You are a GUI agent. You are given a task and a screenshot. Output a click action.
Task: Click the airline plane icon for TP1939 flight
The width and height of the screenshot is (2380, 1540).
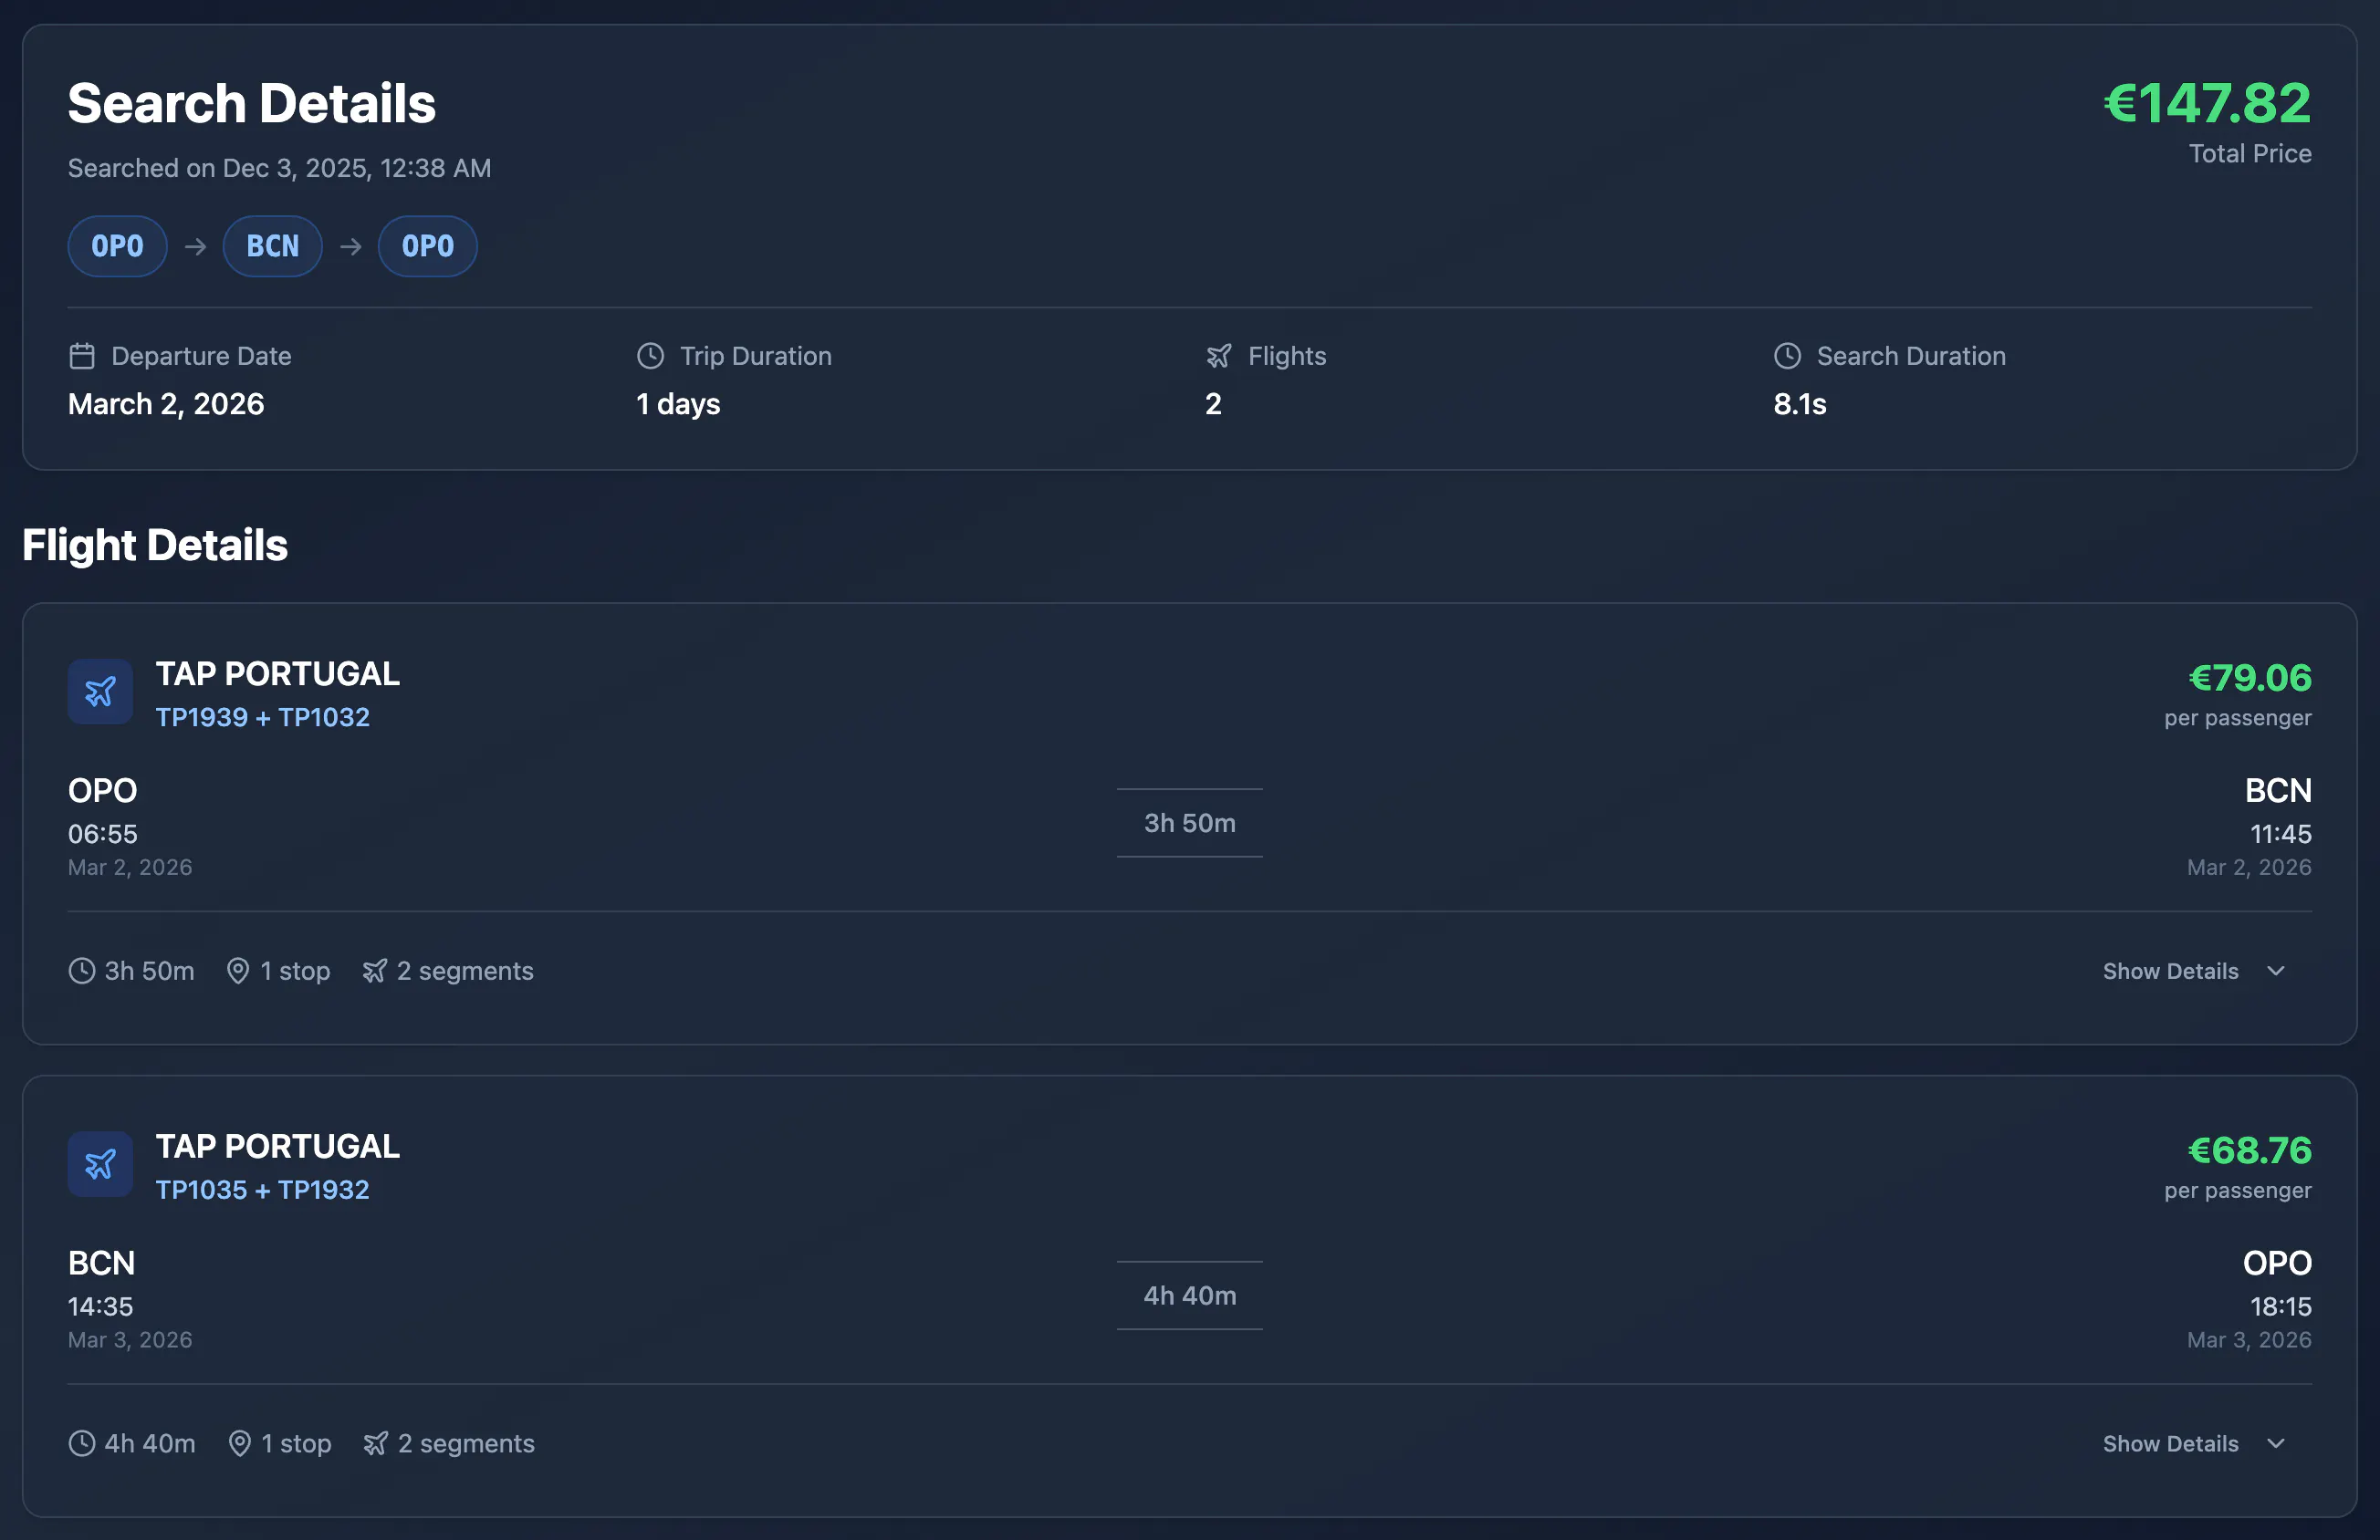point(100,691)
